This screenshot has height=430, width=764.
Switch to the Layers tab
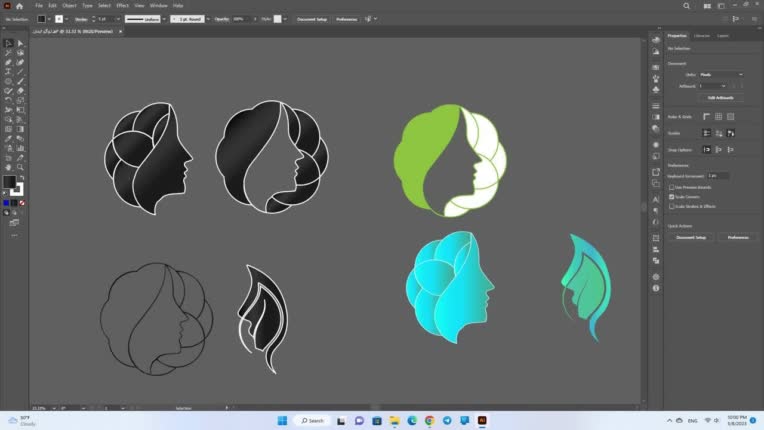(723, 36)
